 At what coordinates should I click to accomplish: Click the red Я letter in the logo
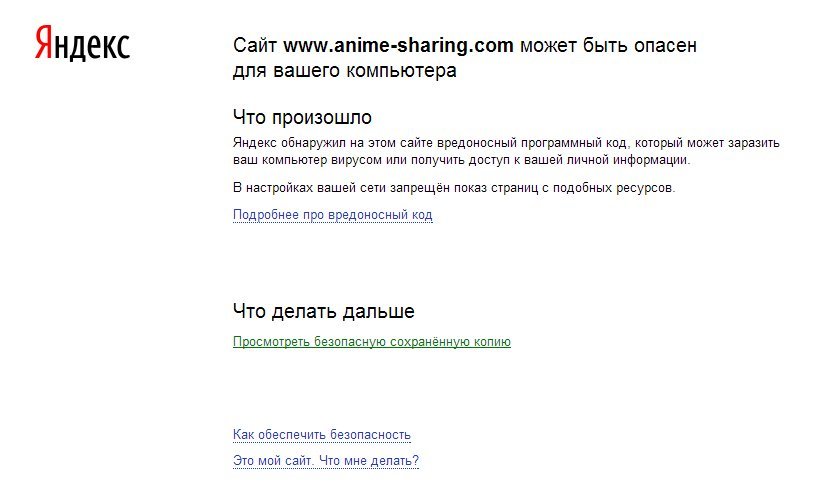point(45,44)
